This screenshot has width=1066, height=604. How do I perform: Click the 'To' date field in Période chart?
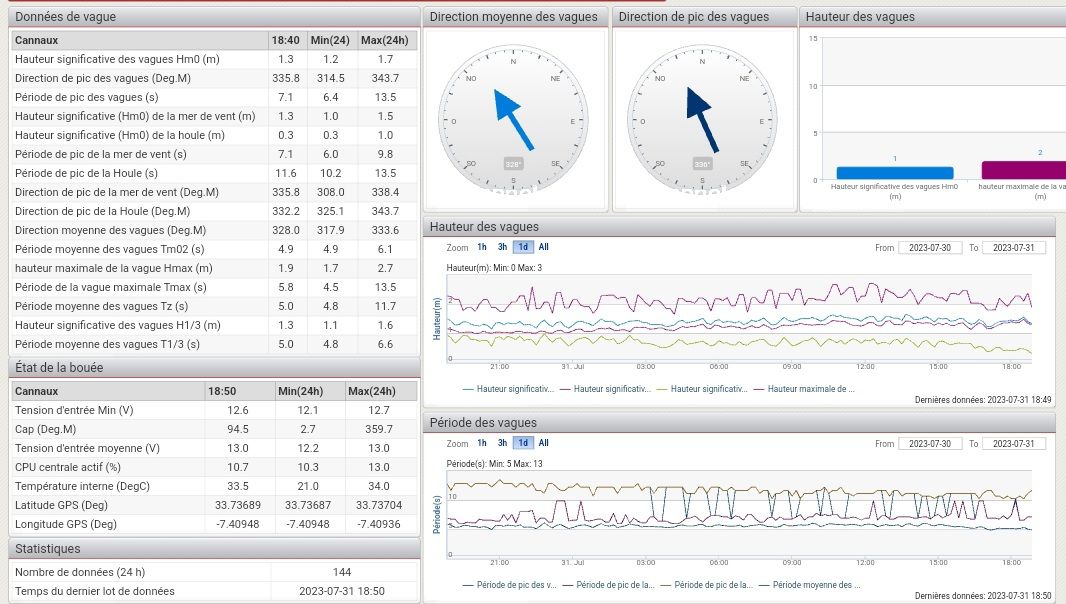[x=1013, y=444]
